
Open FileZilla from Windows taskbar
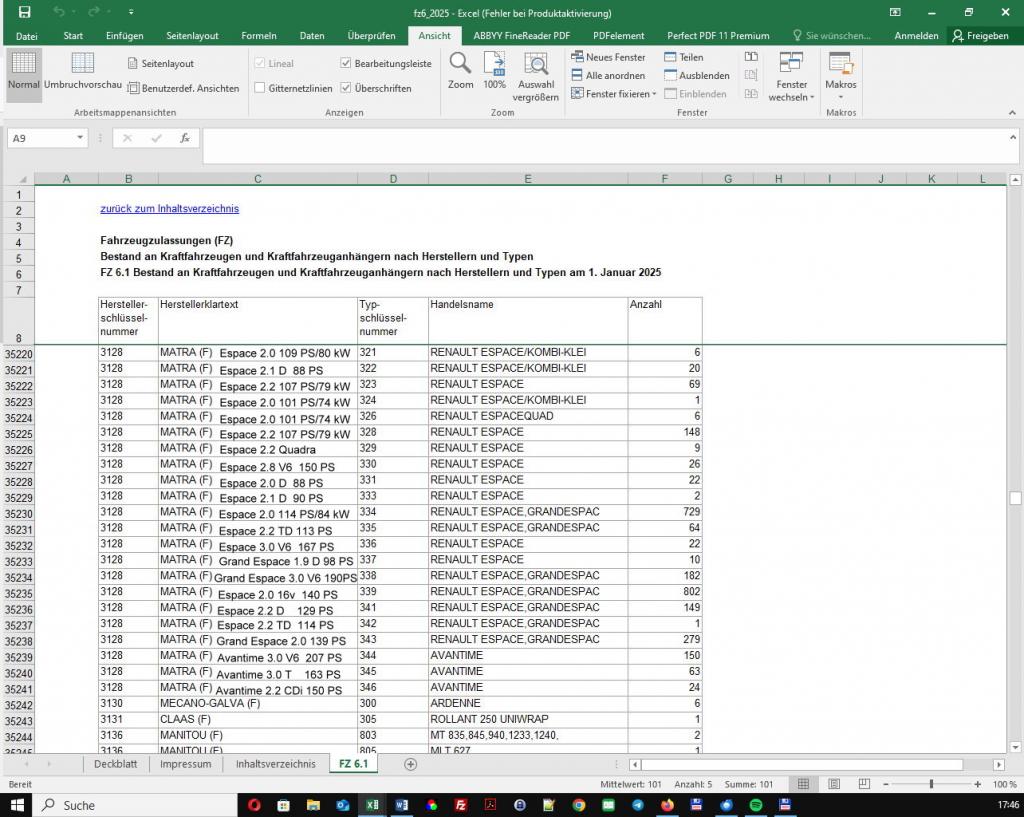(460, 805)
